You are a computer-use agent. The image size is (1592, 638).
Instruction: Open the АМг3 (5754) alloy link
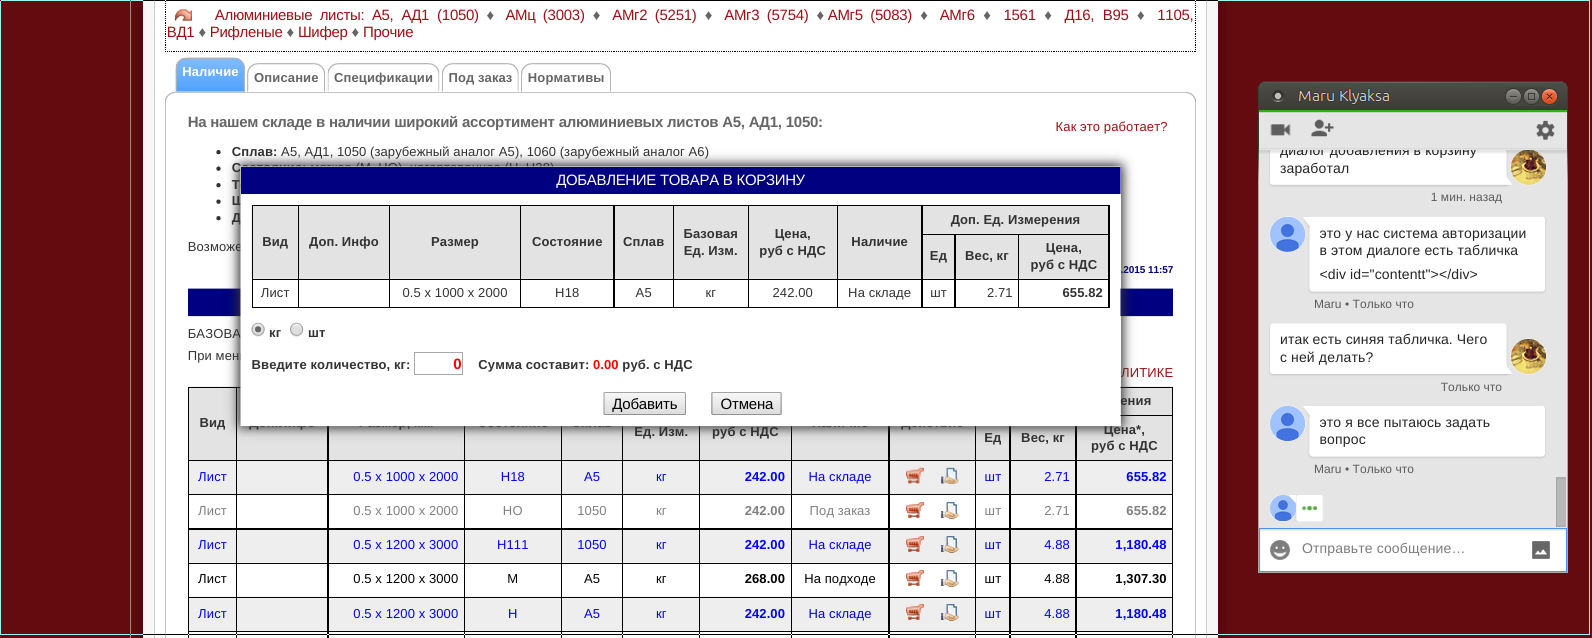pyautogui.click(x=766, y=15)
